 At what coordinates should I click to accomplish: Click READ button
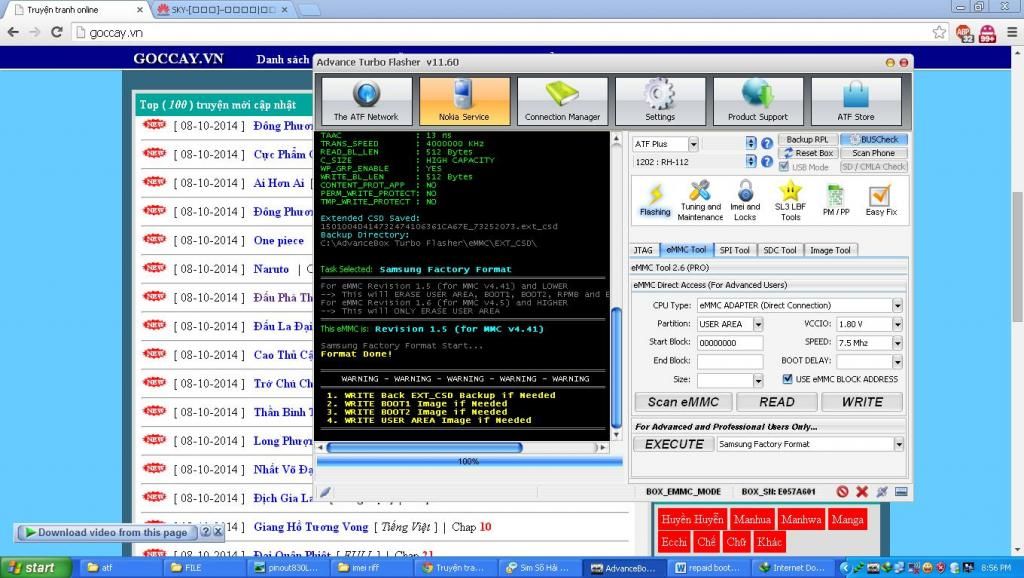tap(776, 402)
